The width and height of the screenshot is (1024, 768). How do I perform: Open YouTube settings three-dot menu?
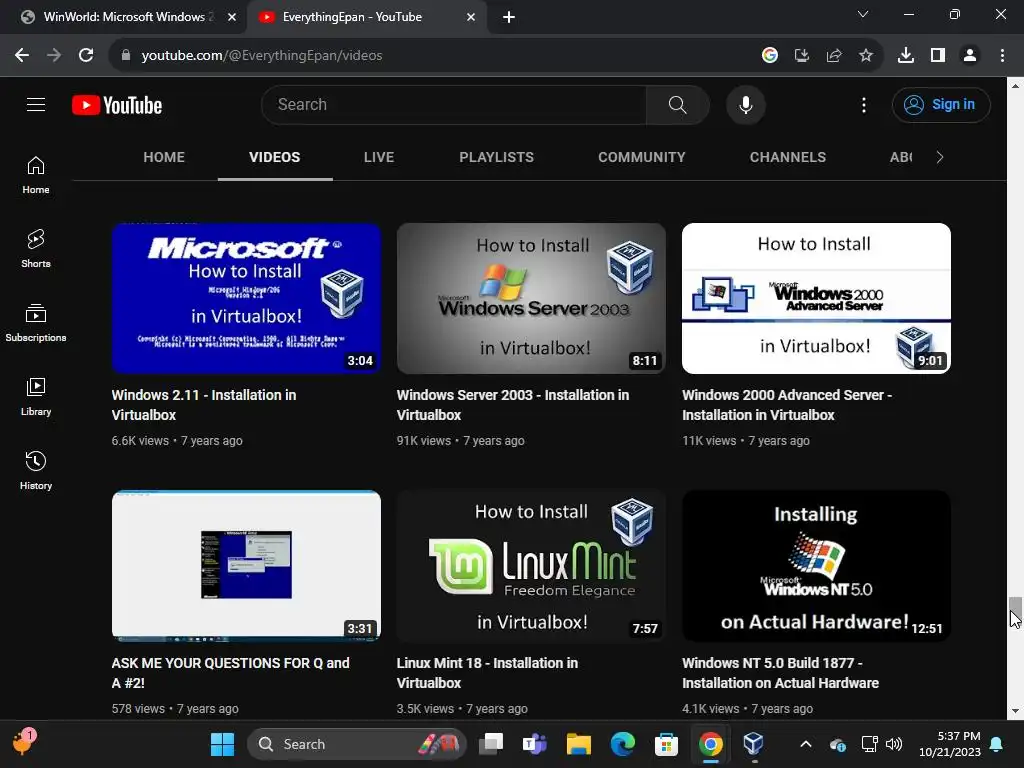coord(863,104)
